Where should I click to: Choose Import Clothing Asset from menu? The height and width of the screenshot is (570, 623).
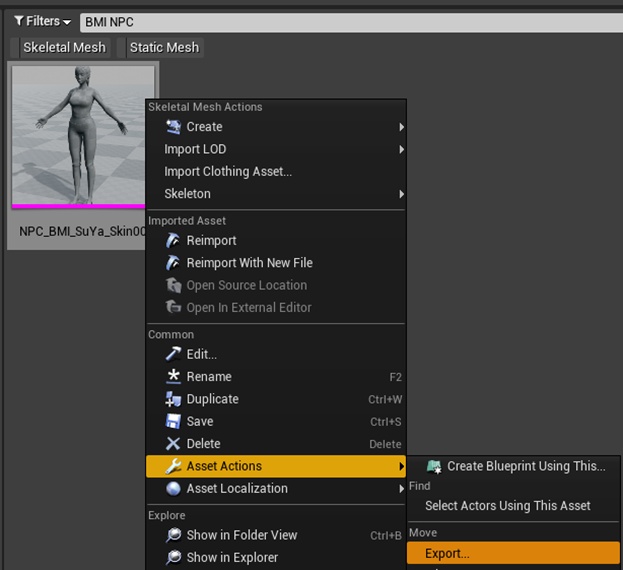228,172
